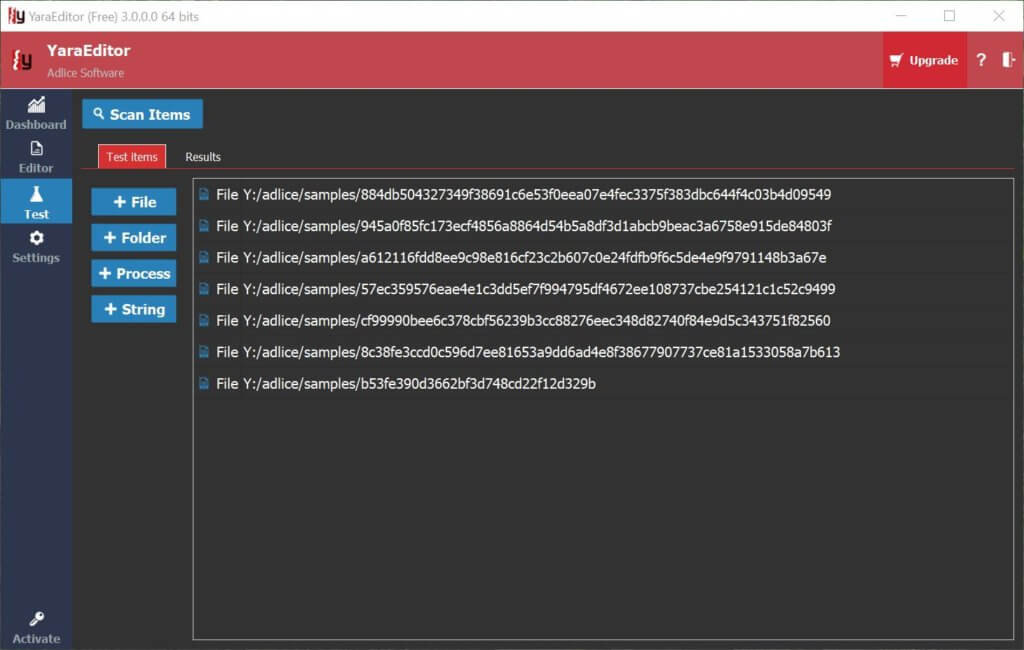Add a Process test item
Image resolution: width=1024 pixels, height=650 pixels.
pyautogui.click(x=134, y=274)
